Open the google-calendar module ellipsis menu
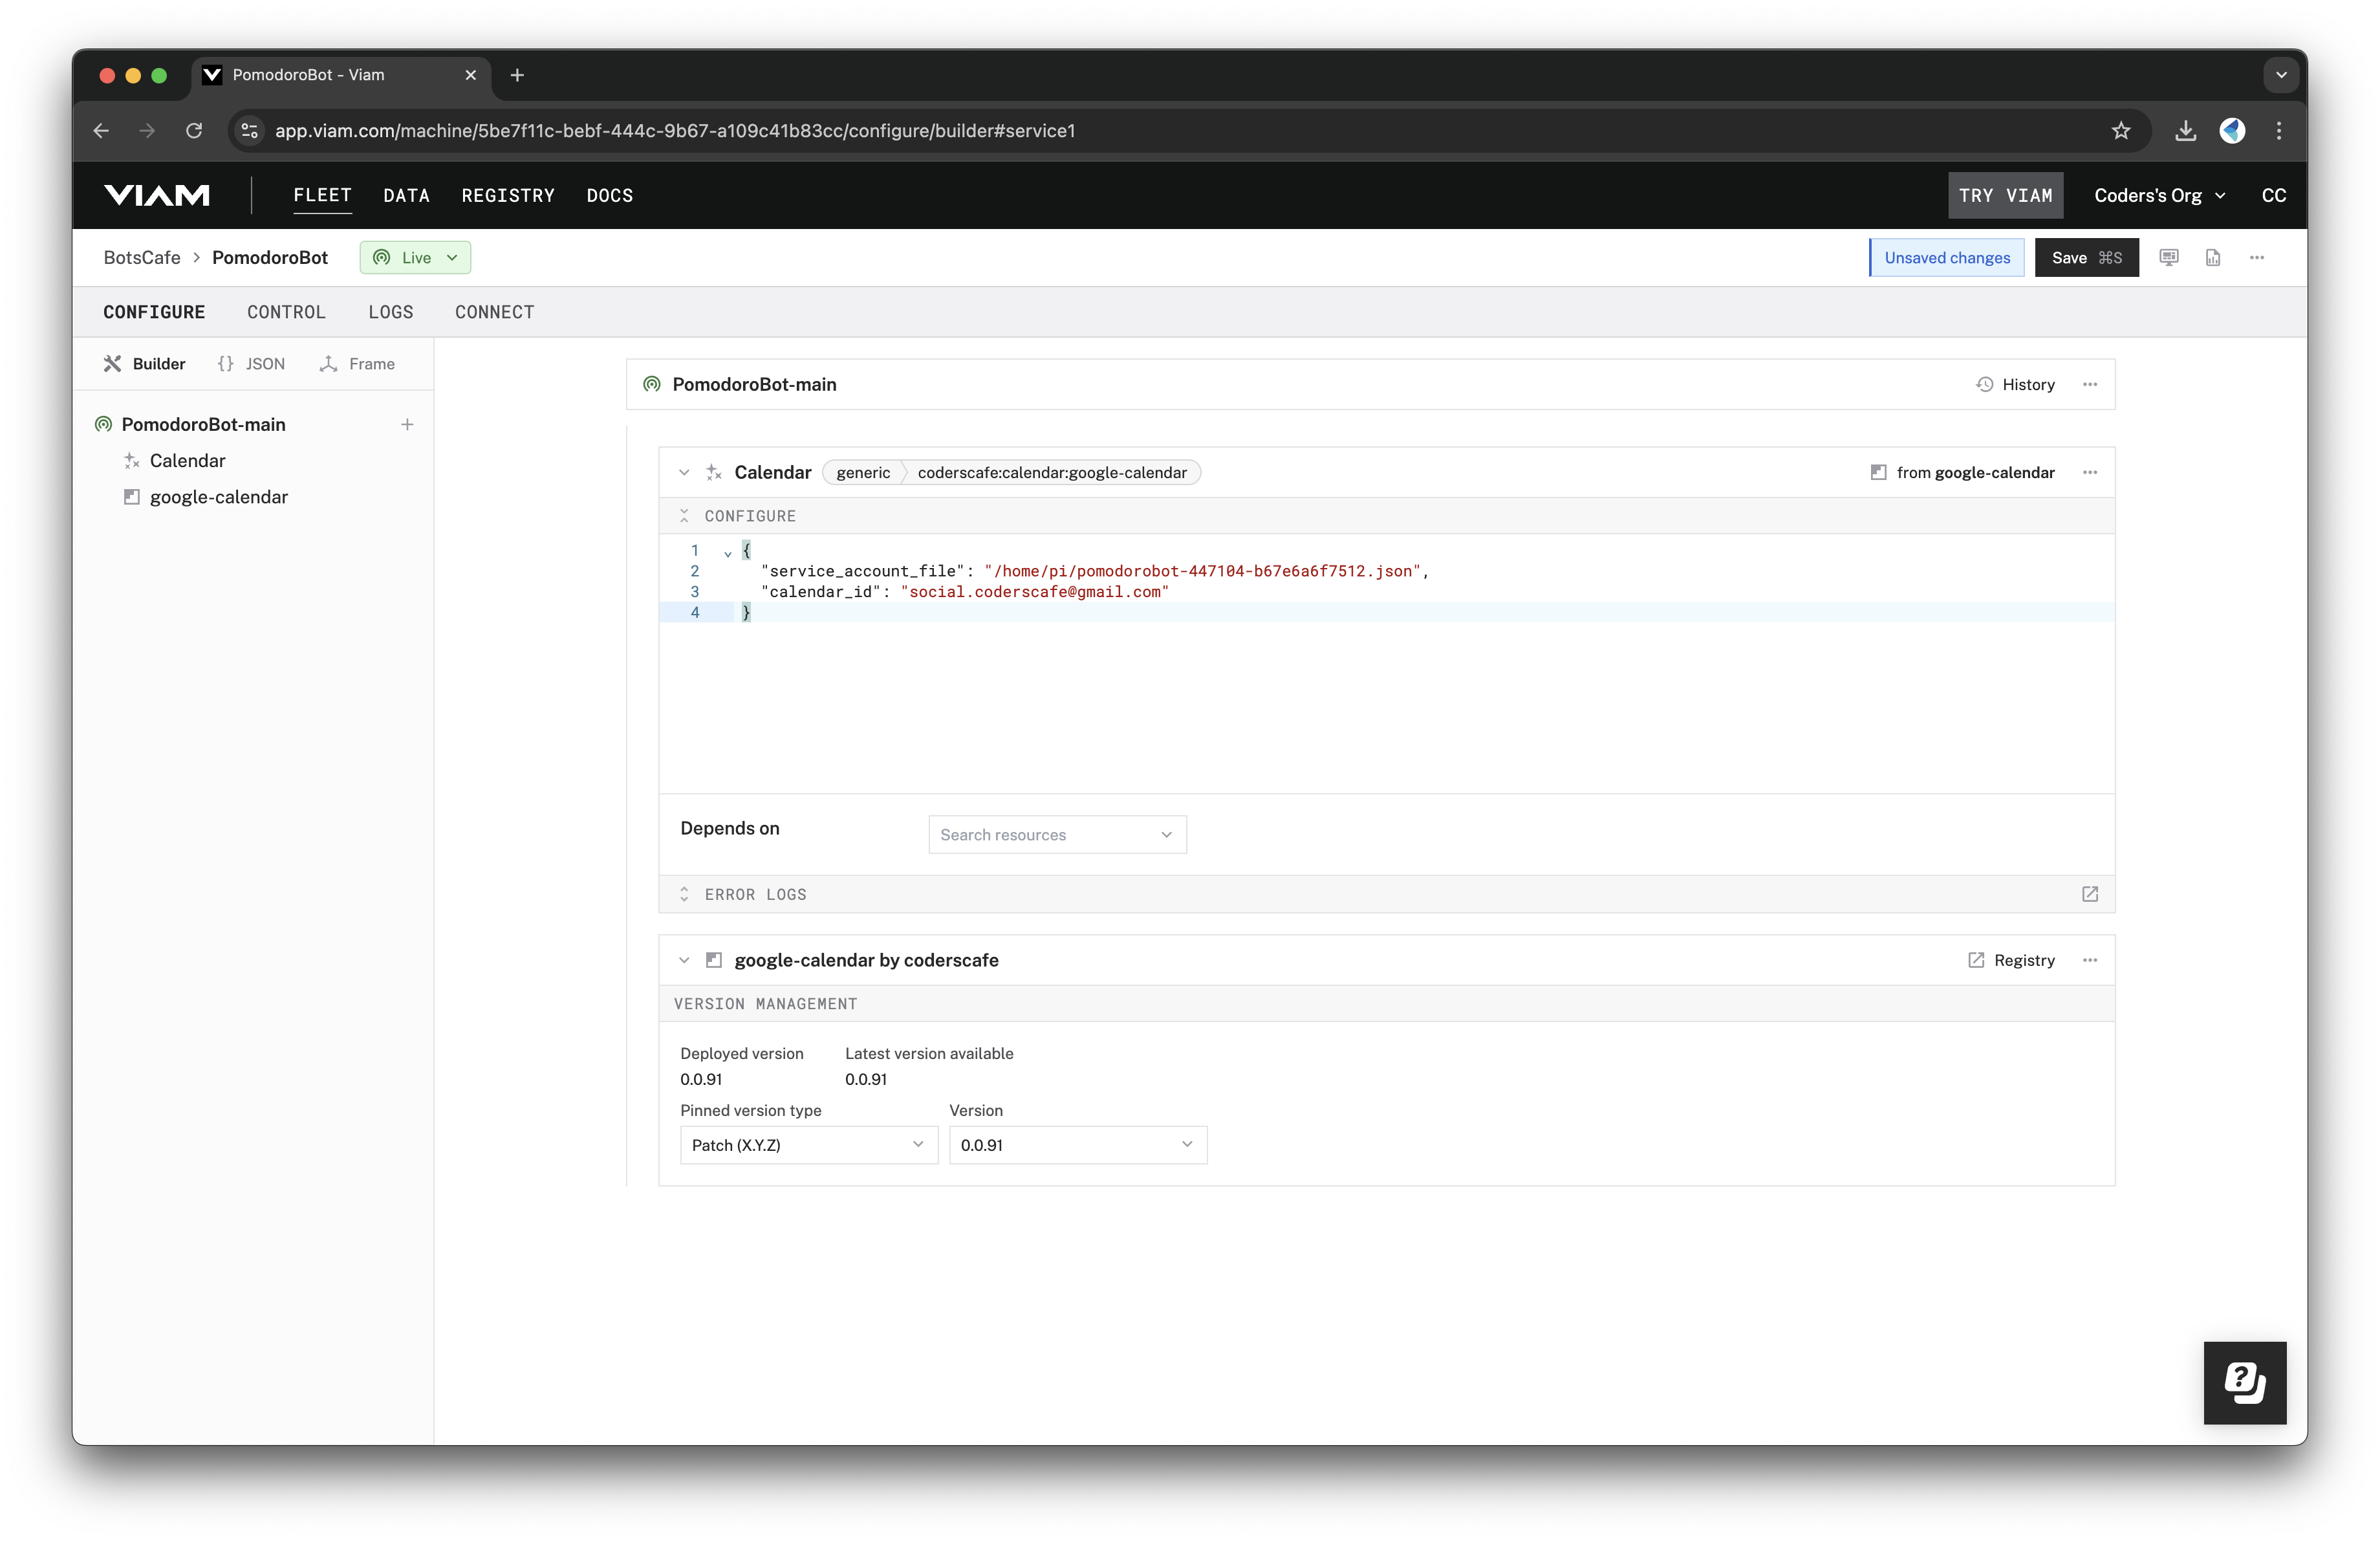2380x1541 pixels. (2090, 960)
